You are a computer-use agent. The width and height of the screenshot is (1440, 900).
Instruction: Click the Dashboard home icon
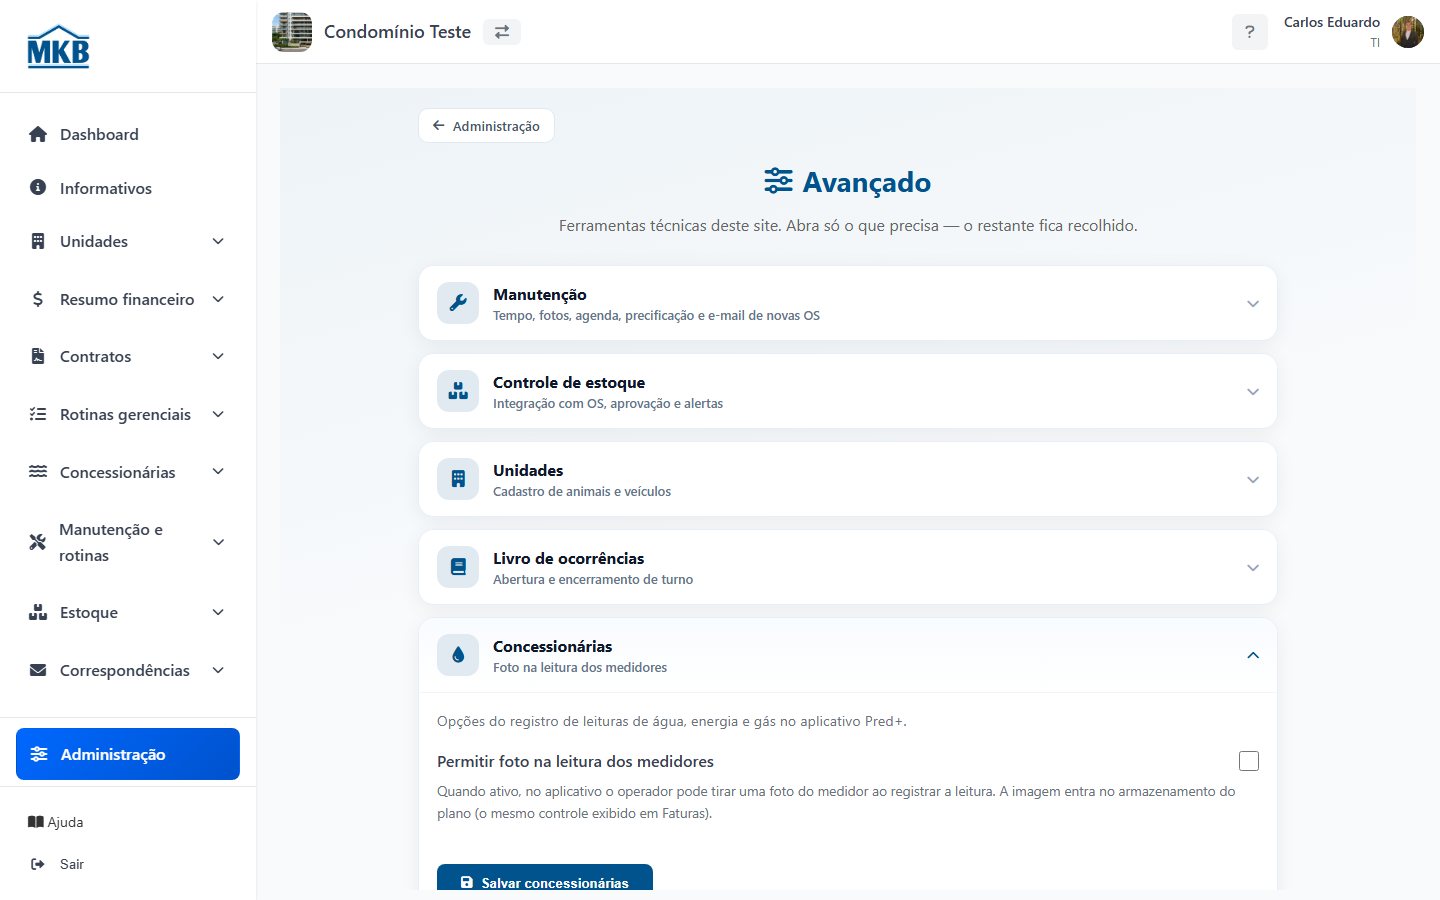[x=38, y=134]
